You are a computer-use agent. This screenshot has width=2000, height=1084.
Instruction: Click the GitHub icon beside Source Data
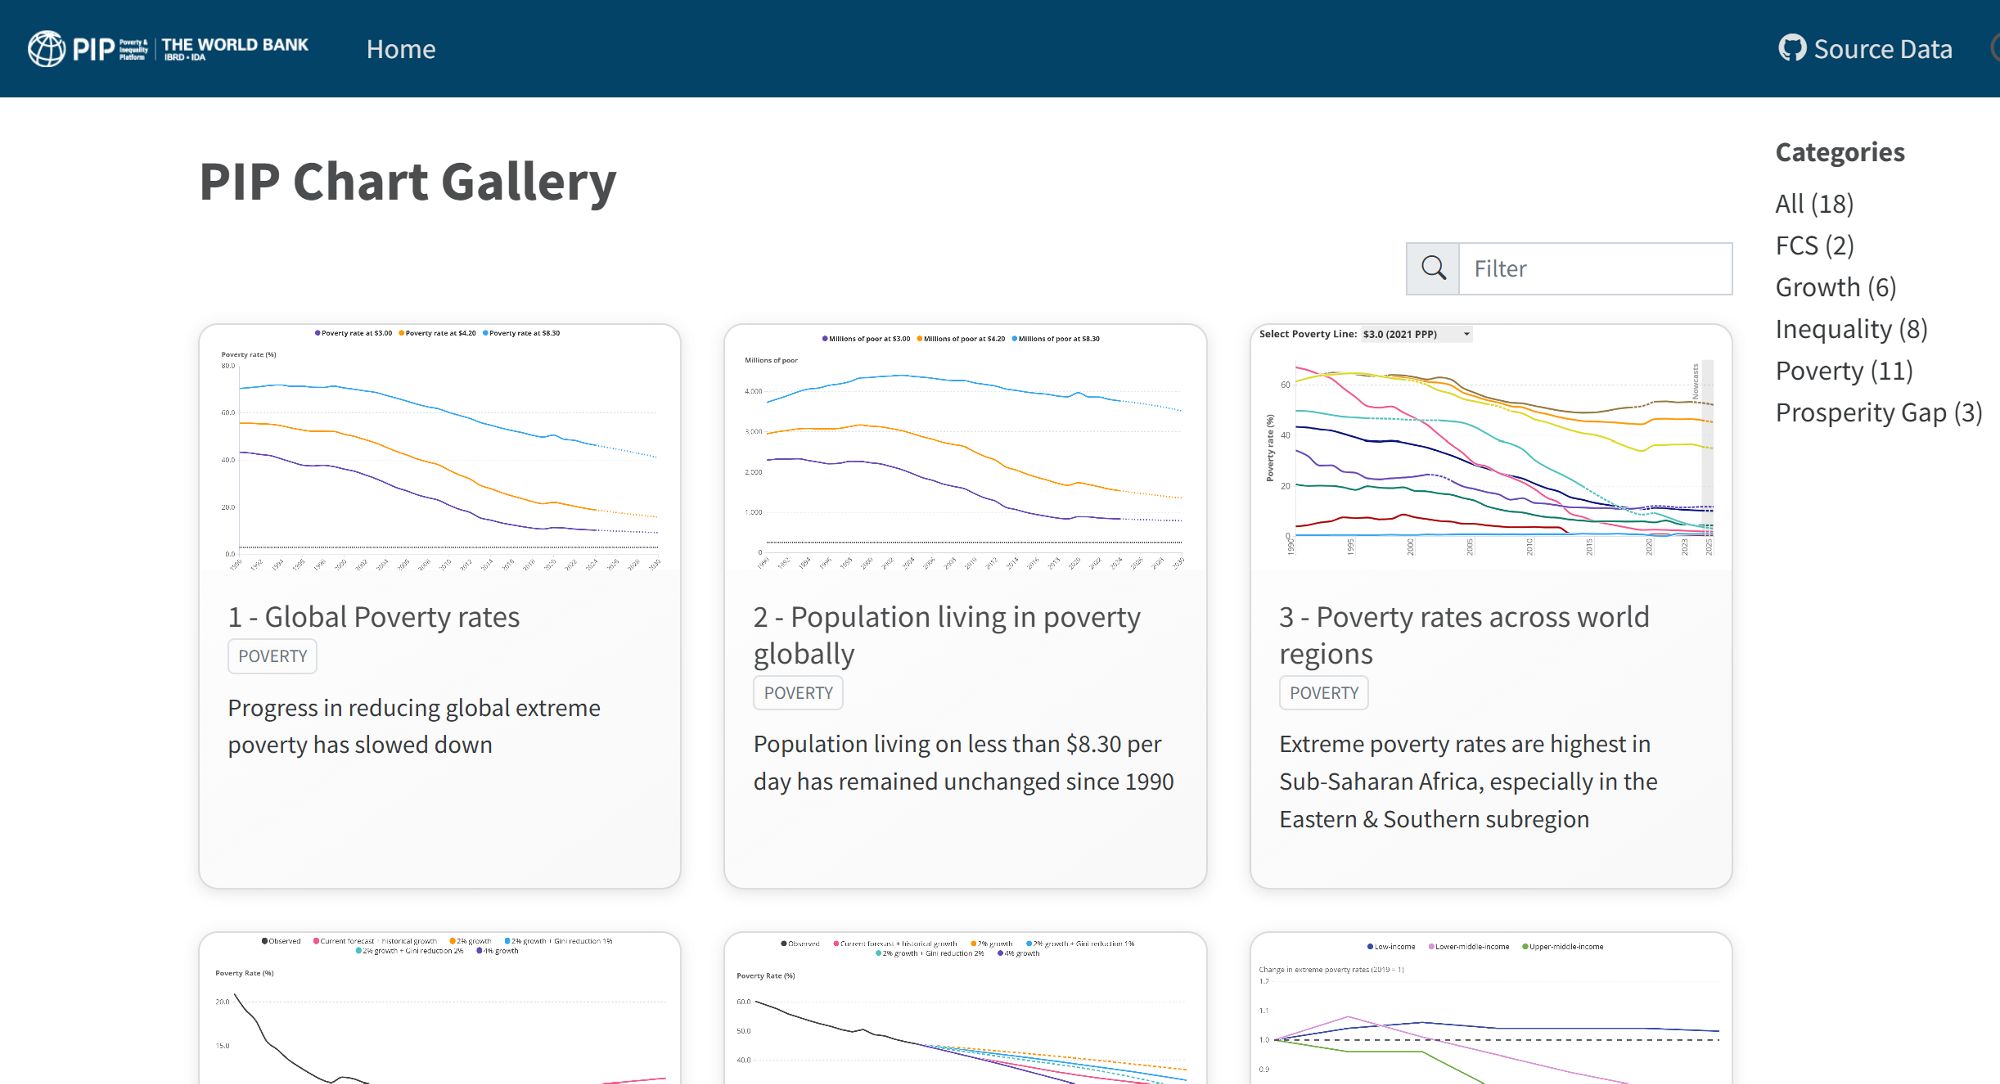pos(1792,48)
